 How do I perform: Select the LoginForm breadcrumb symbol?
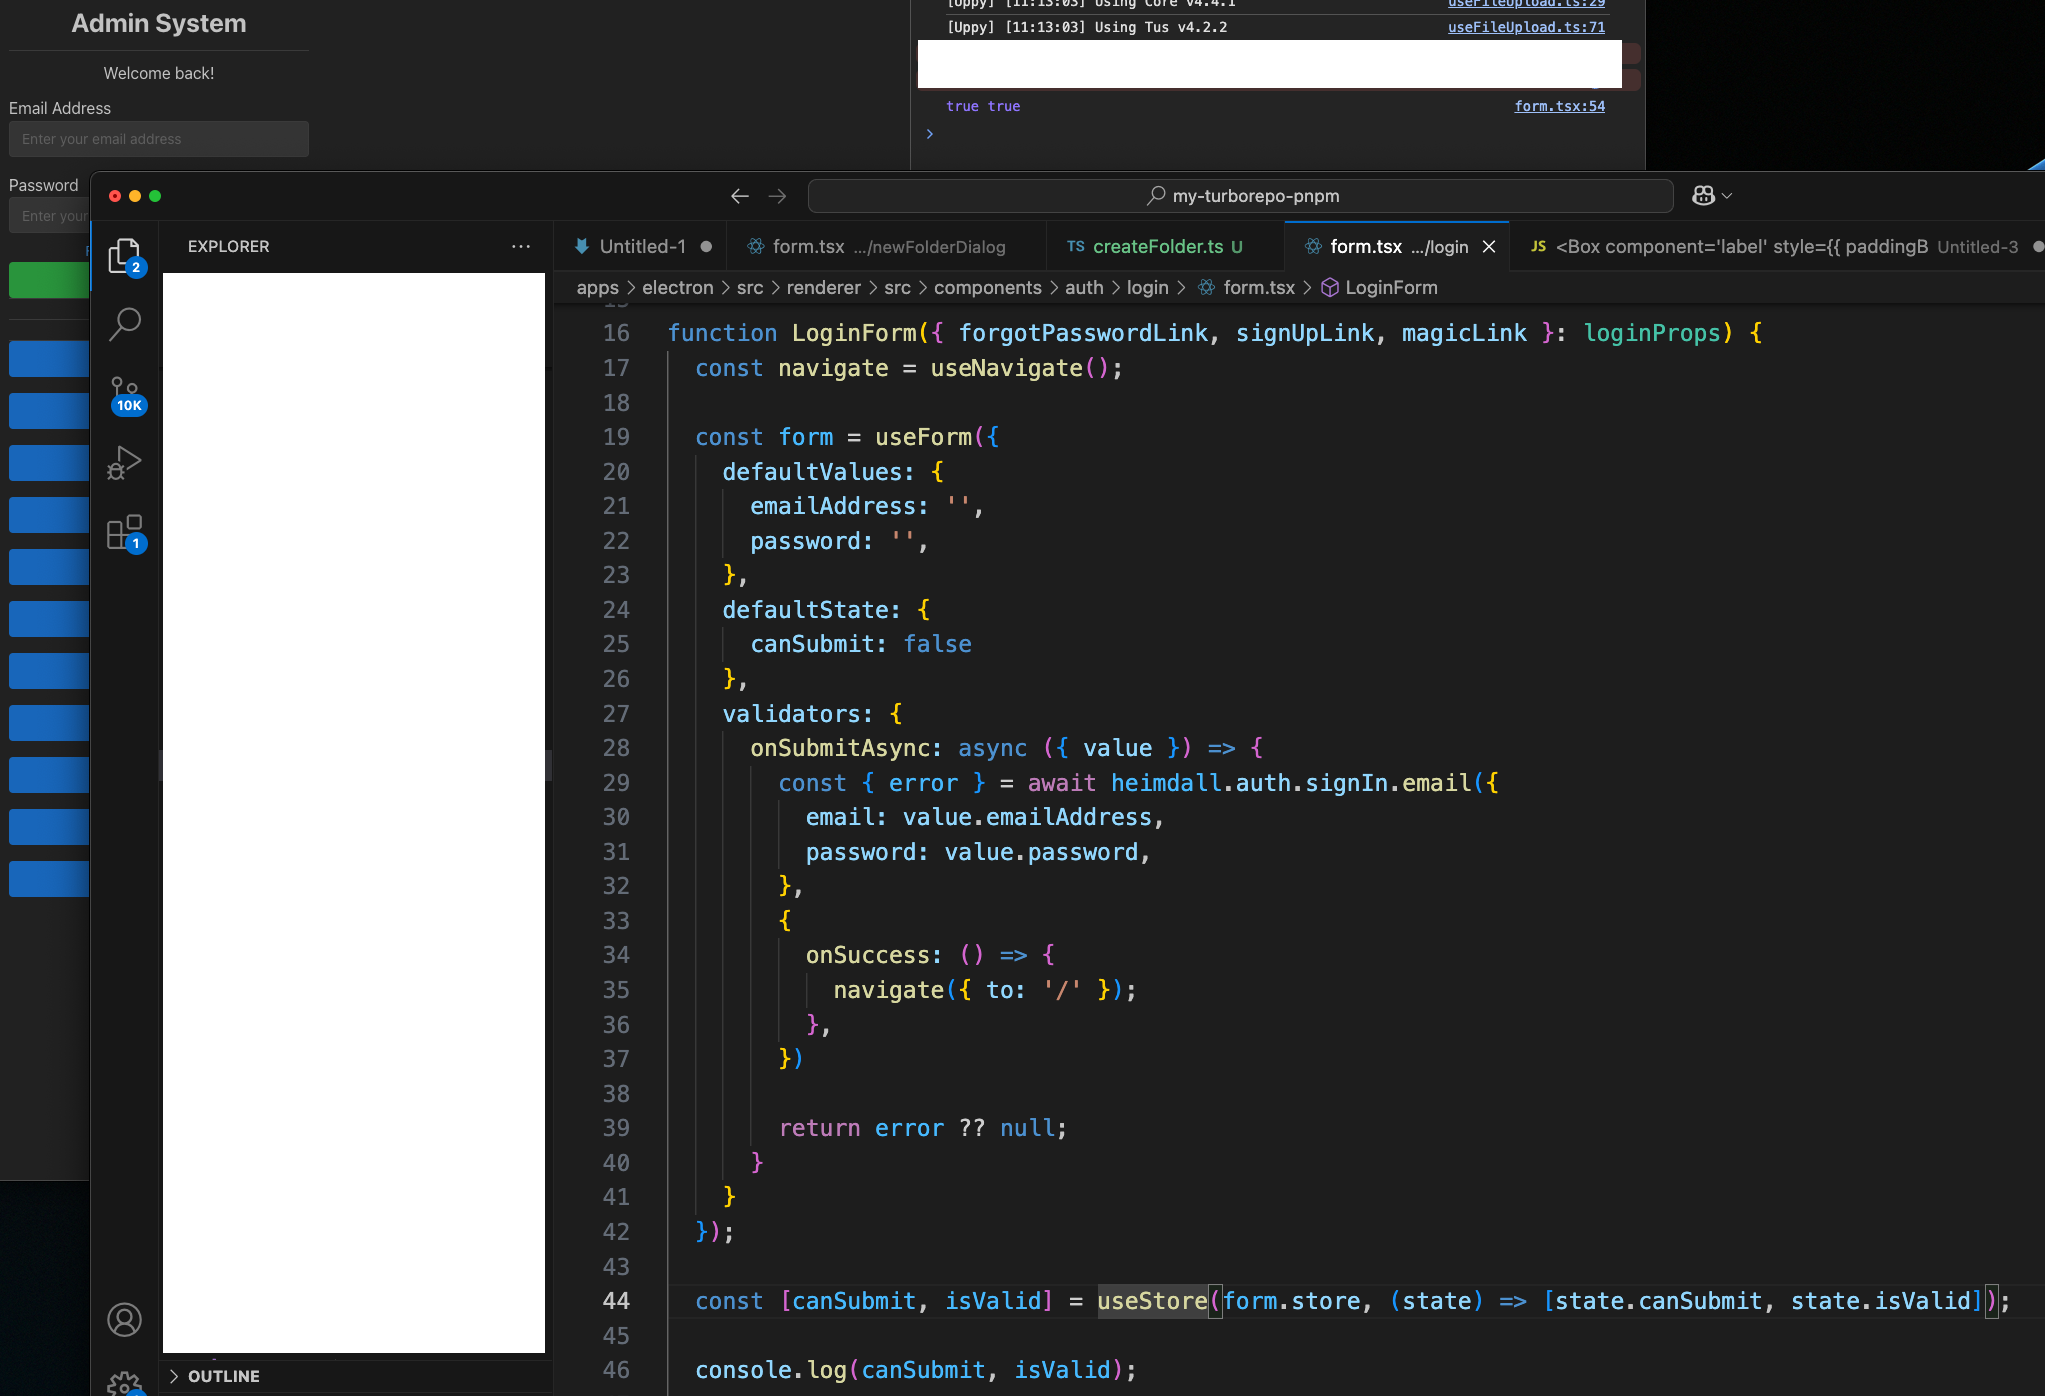tap(1390, 288)
